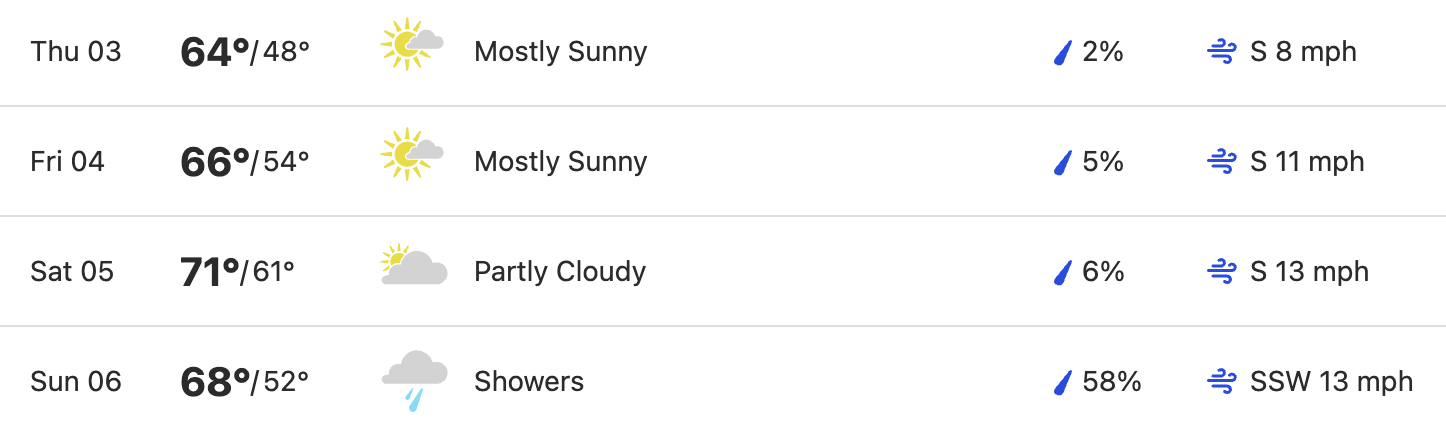Click the Mostly Sunny icon for Thu 03
Image resolution: width=1446 pixels, height=432 pixels.
[x=412, y=44]
